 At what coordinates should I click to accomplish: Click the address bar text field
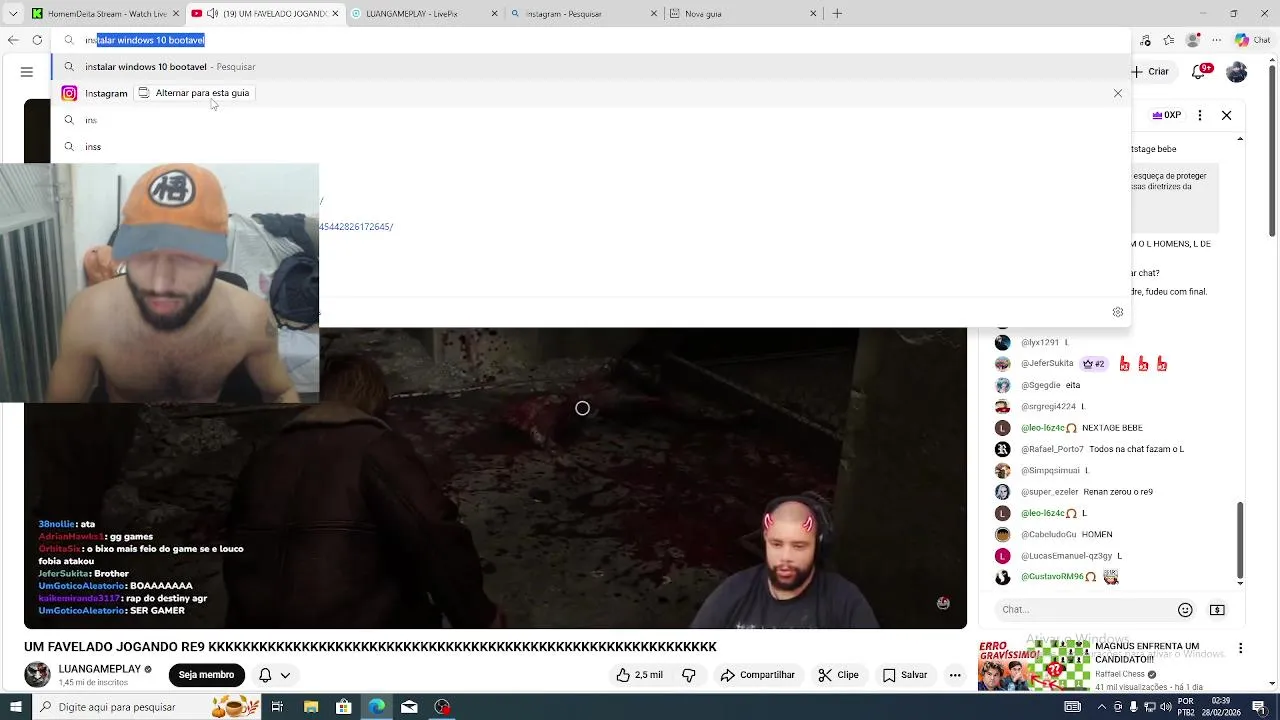pyautogui.click(x=590, y=40)
